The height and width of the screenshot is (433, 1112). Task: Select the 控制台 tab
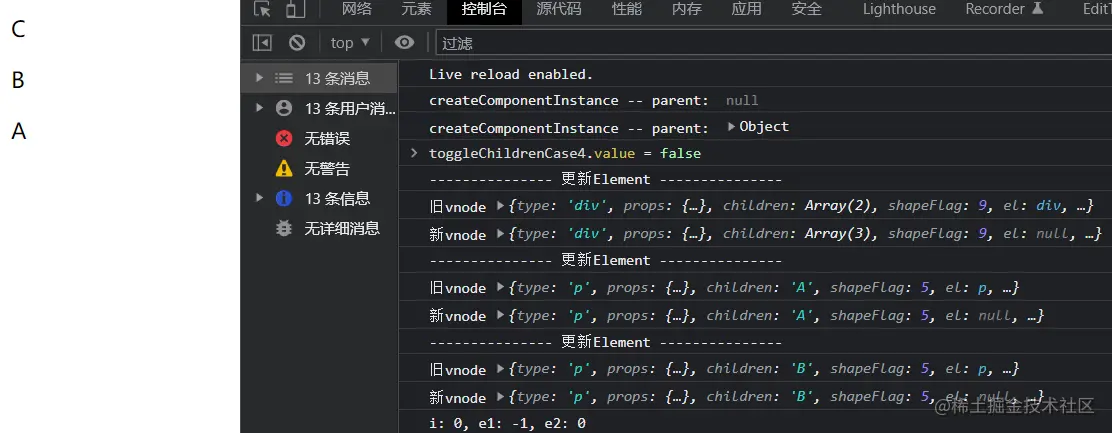pyautogui.click(x=484, y=9)
